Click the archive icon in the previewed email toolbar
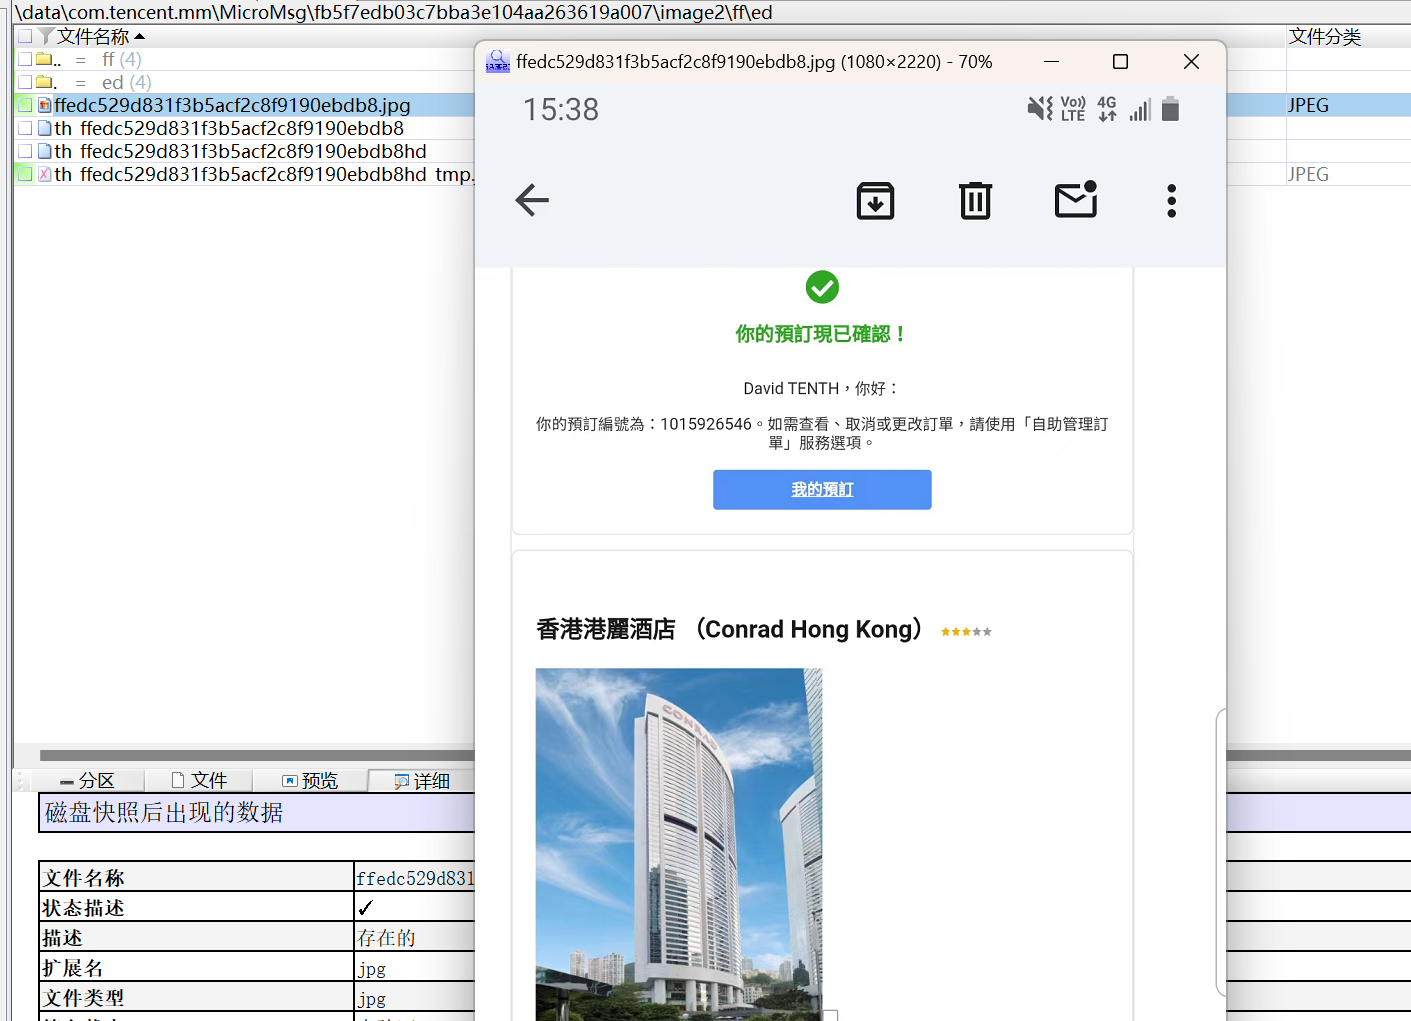The image size is (1411, 1021). [876, 200]
